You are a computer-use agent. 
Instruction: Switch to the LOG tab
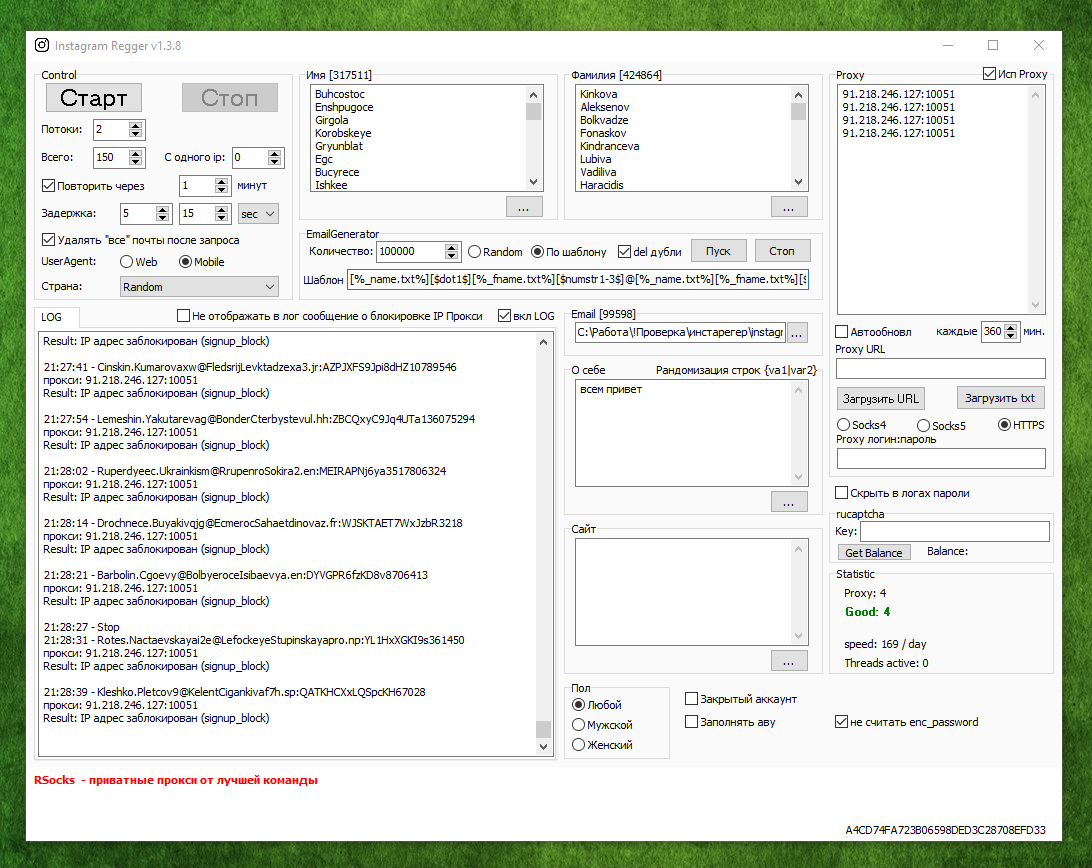tap(51, 317)
